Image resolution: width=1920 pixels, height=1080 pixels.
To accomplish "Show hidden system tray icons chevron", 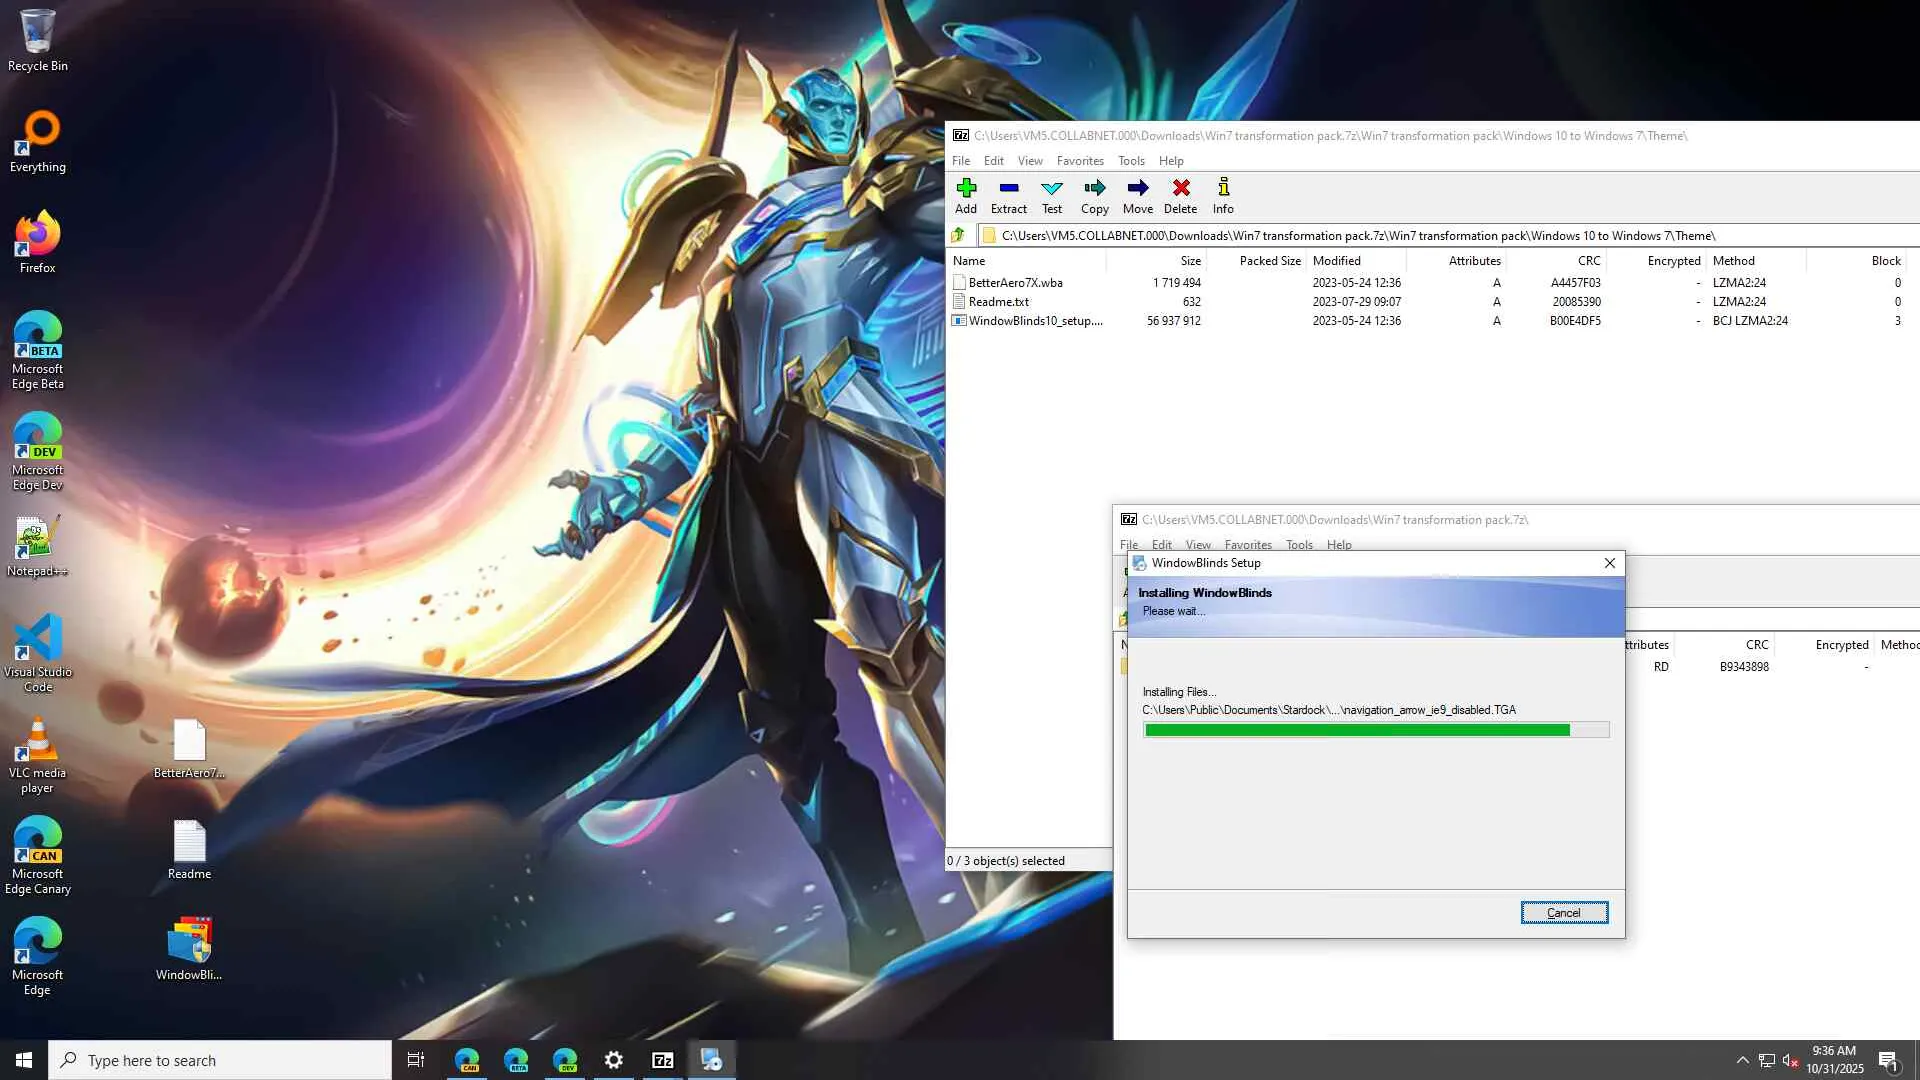I will point(1742,1060).
